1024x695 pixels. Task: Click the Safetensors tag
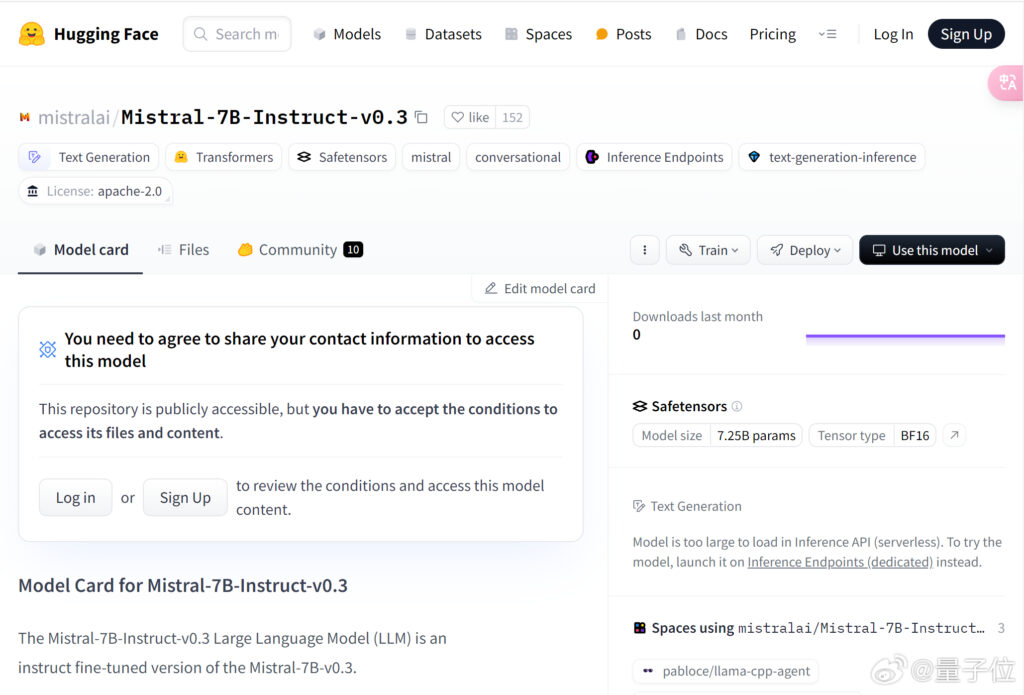point(342,157)
